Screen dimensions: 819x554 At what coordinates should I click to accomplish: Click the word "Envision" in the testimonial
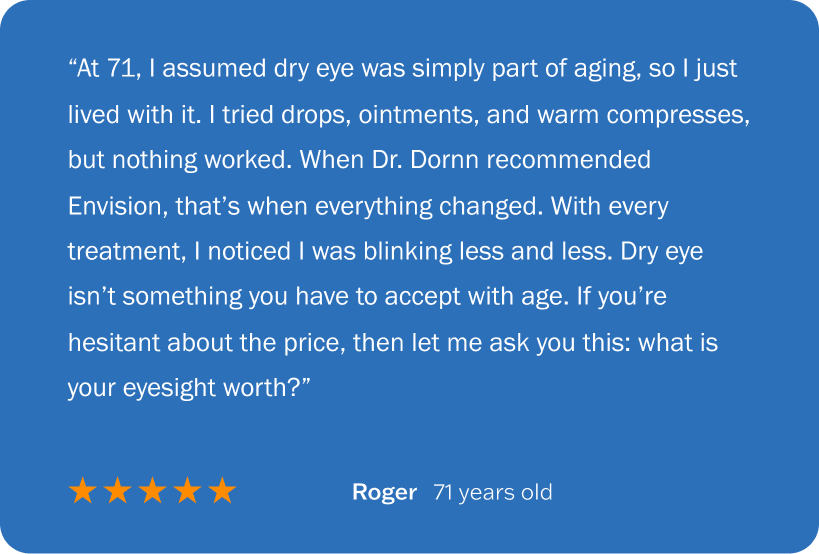[110, 206]
